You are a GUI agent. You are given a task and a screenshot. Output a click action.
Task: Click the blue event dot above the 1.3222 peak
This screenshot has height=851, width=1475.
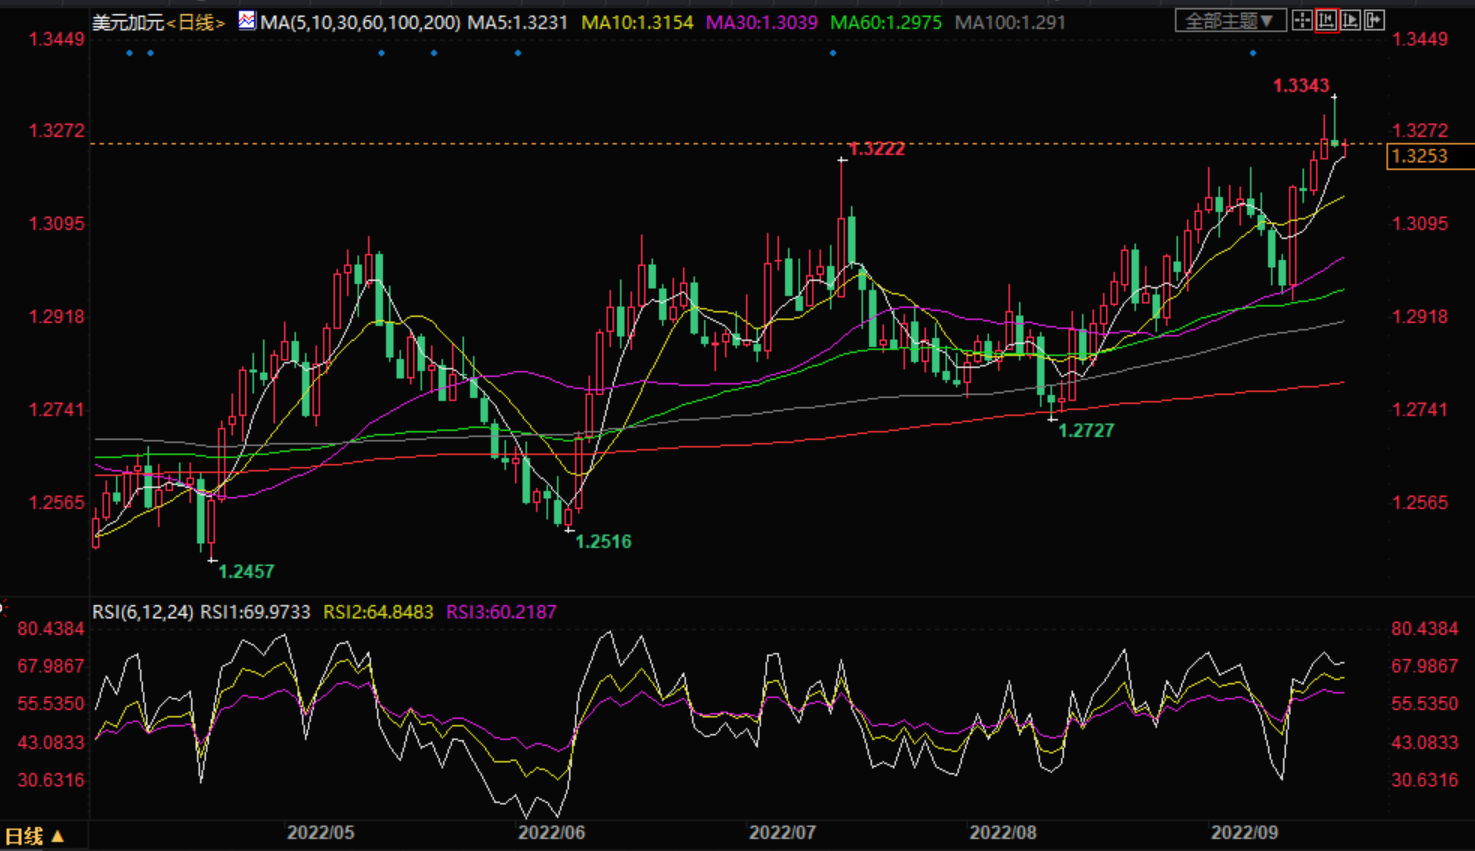click(x=833, y=53)
